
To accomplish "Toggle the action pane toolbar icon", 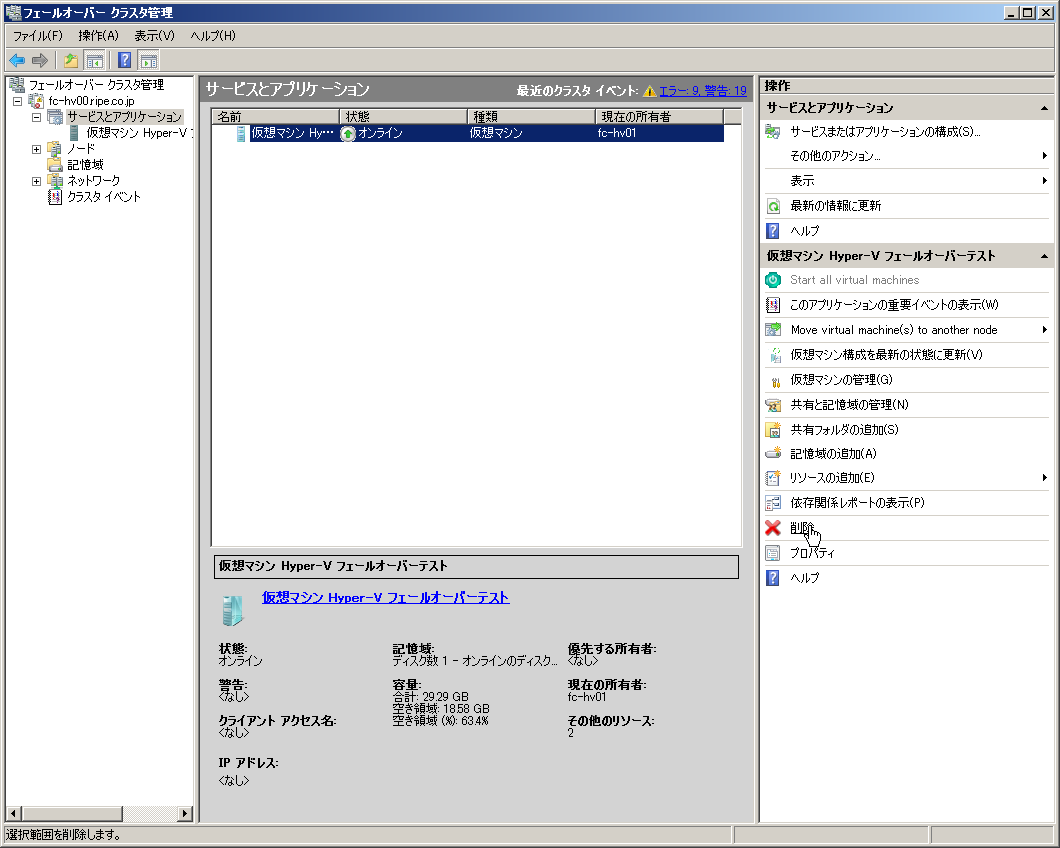I will [149, 61].
